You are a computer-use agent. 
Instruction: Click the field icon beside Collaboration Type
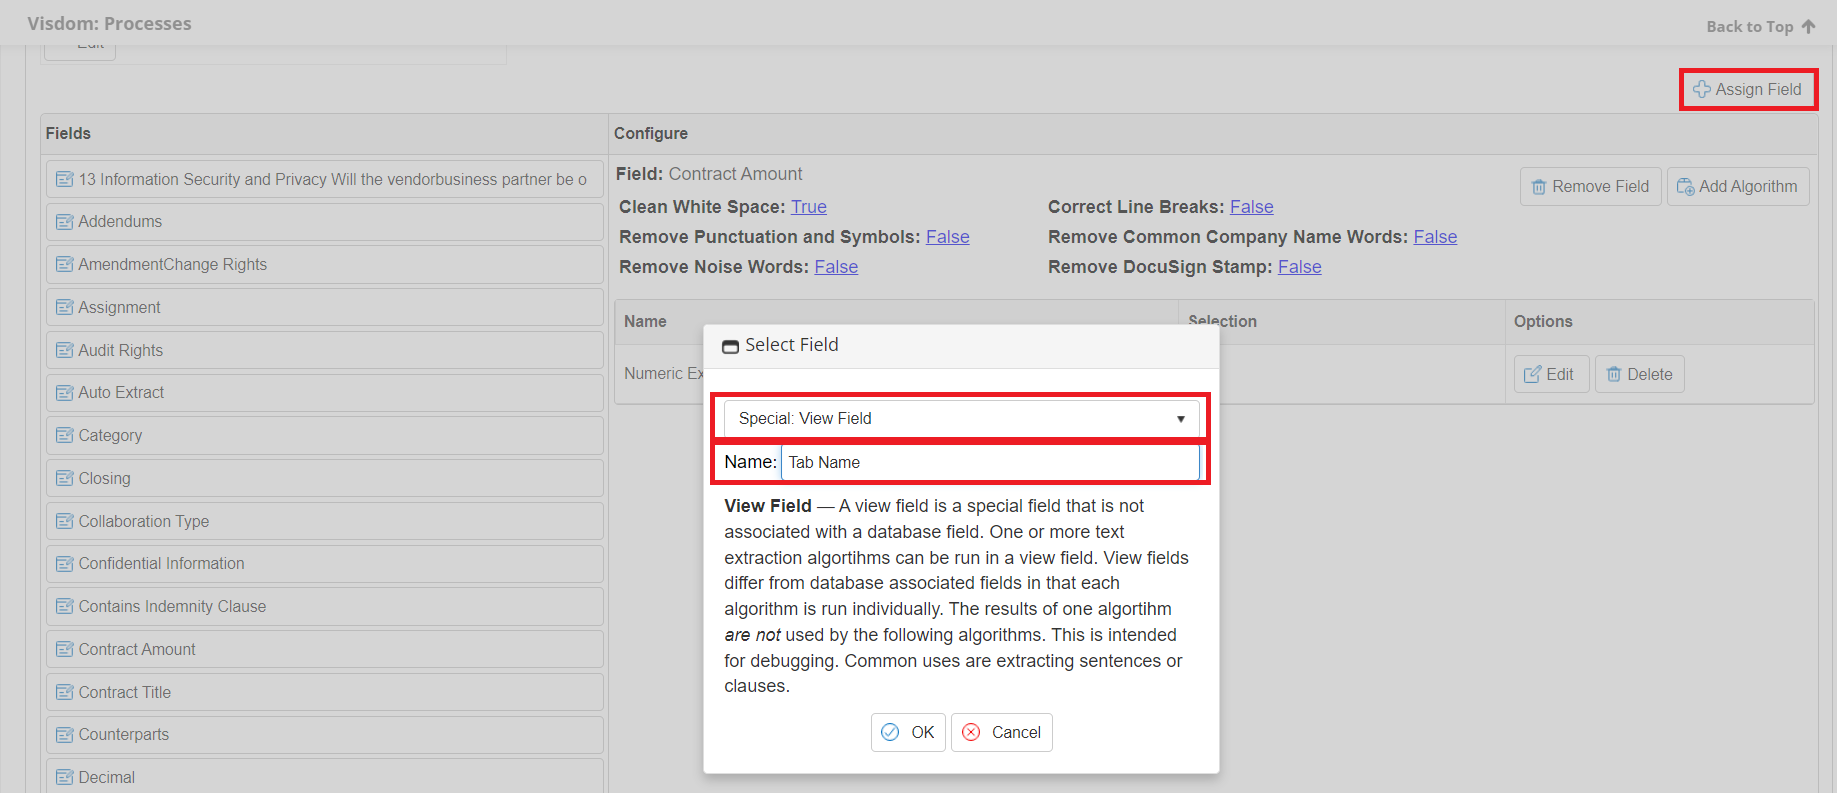pos(65,521)
